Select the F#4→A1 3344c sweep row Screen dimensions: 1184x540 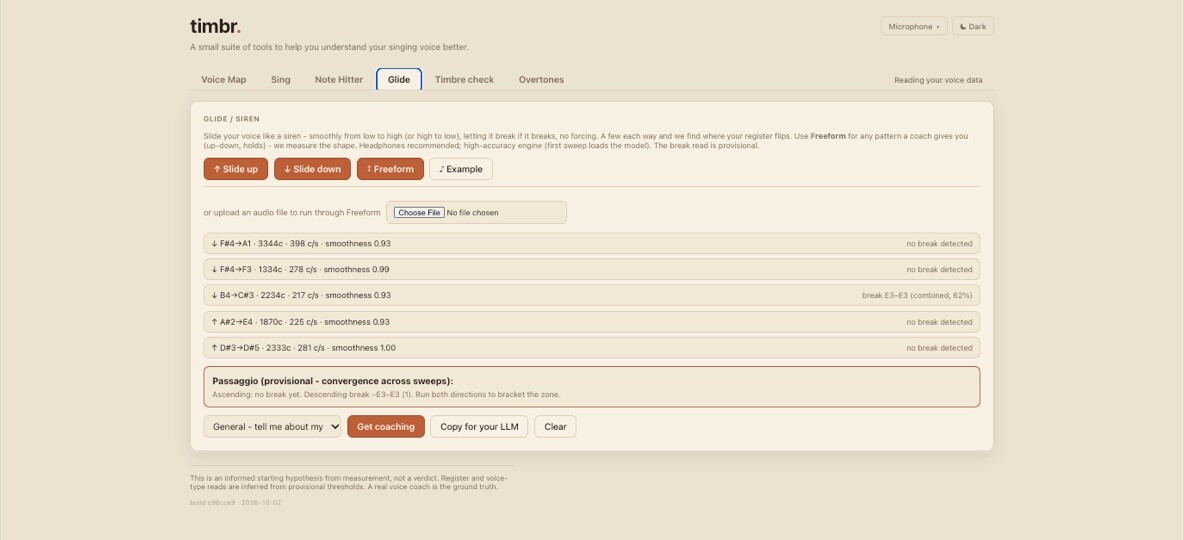click(x=591, y=243)
